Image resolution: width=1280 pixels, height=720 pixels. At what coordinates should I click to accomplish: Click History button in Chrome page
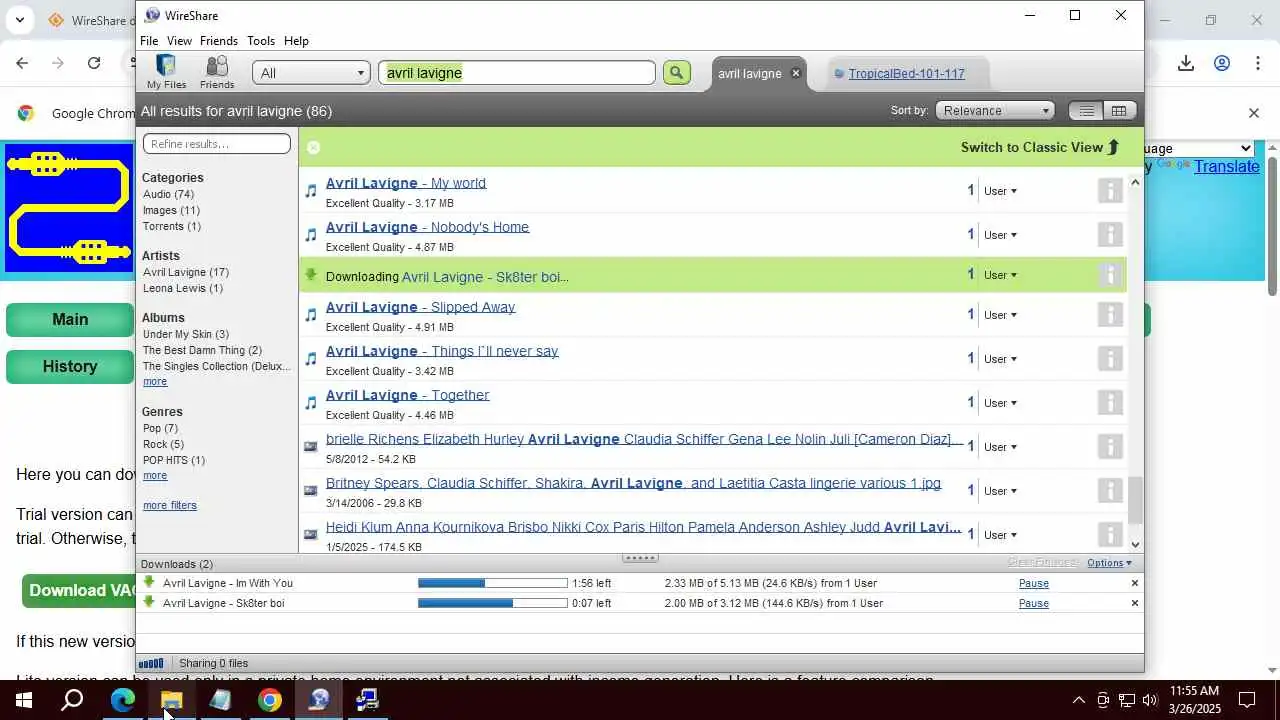[69, 367]
